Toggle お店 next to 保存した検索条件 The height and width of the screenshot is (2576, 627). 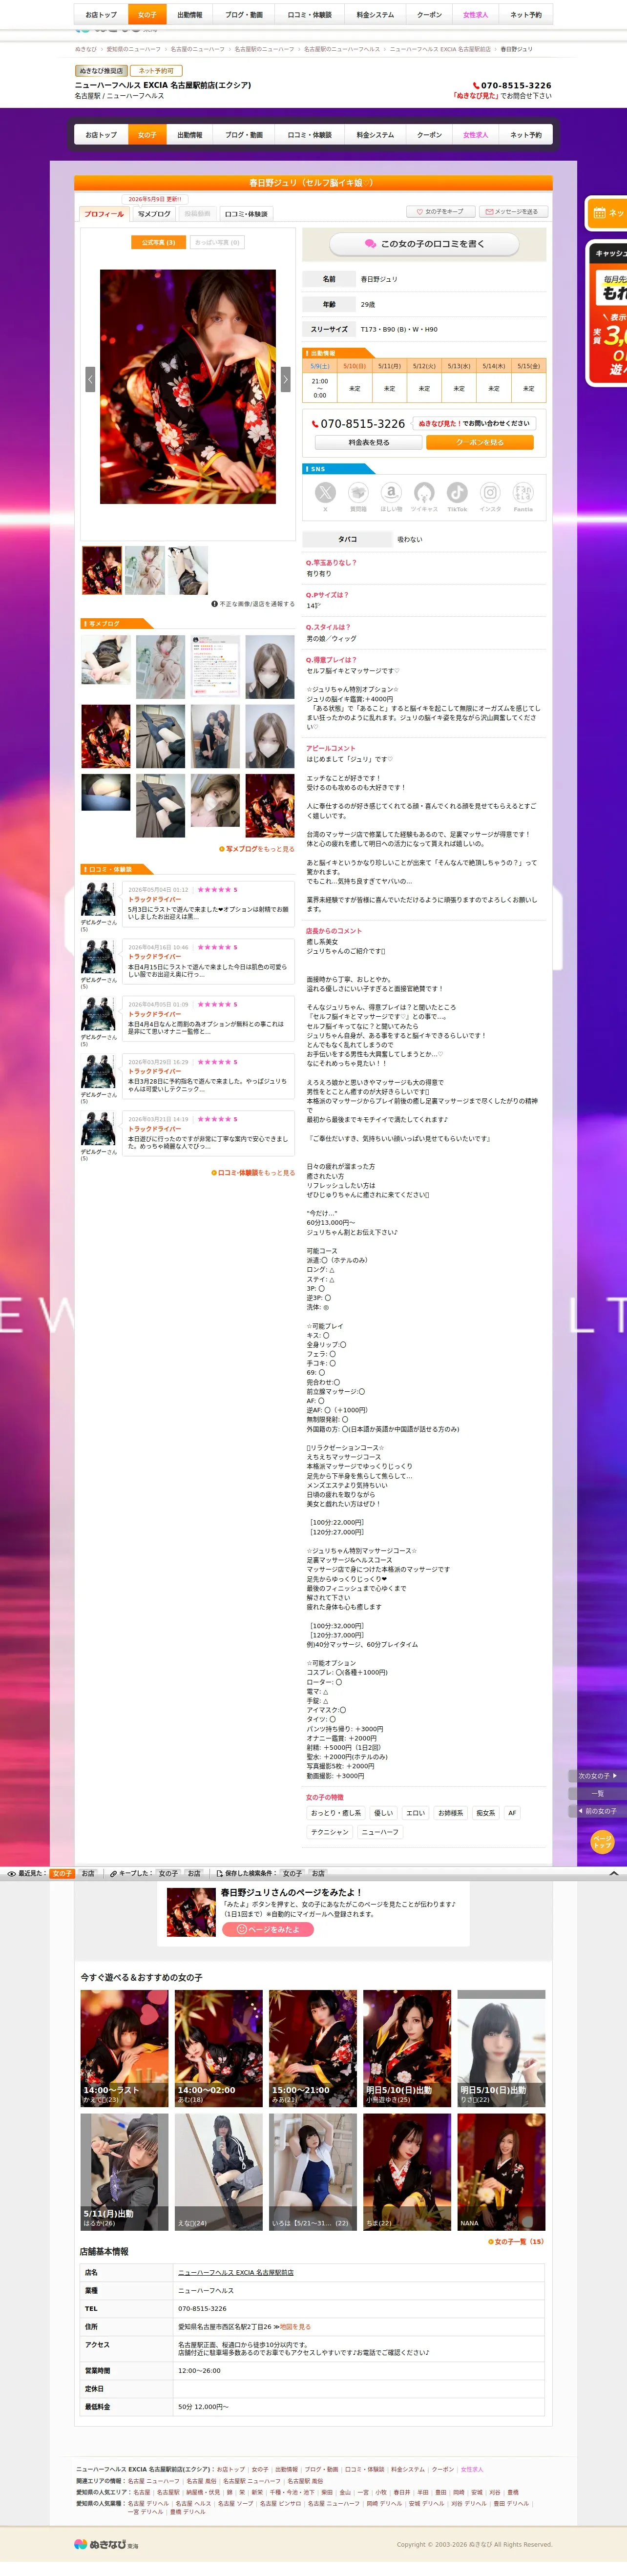point(318,1873)
